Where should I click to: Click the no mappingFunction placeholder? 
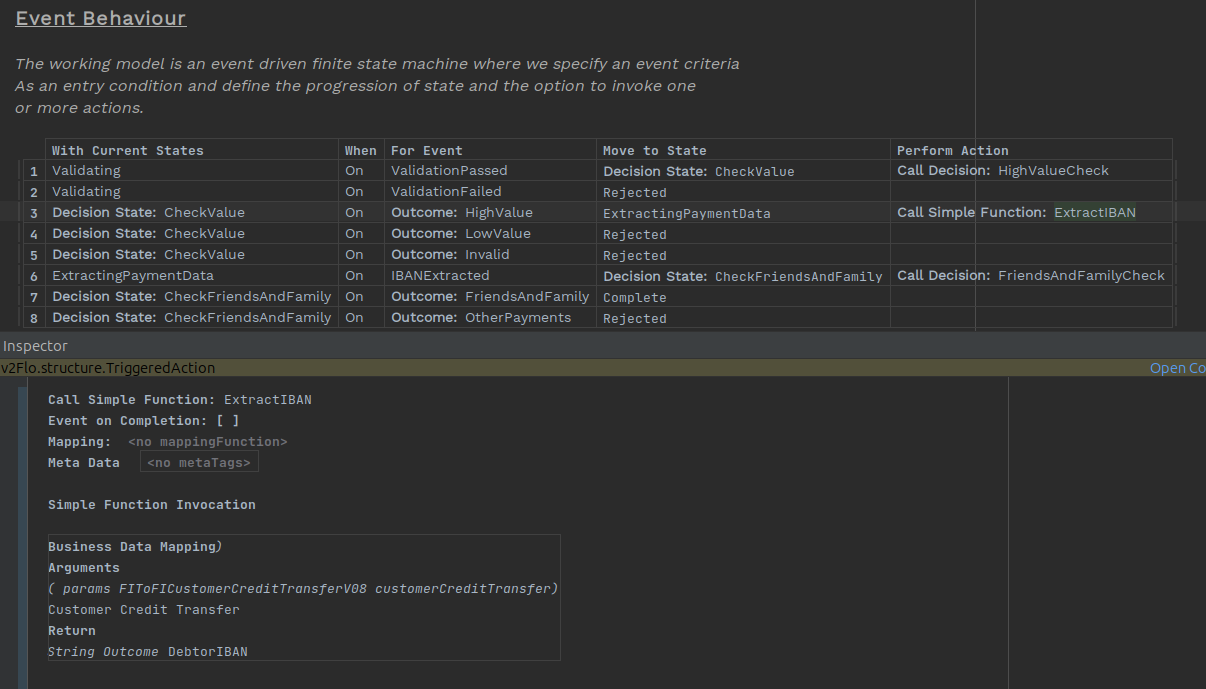point(207,442)
